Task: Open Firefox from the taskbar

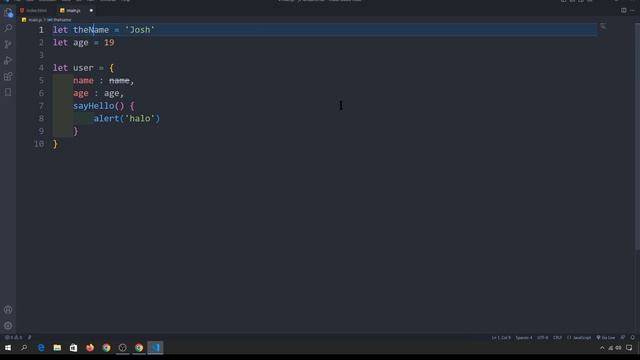Action: coord(90,348)
